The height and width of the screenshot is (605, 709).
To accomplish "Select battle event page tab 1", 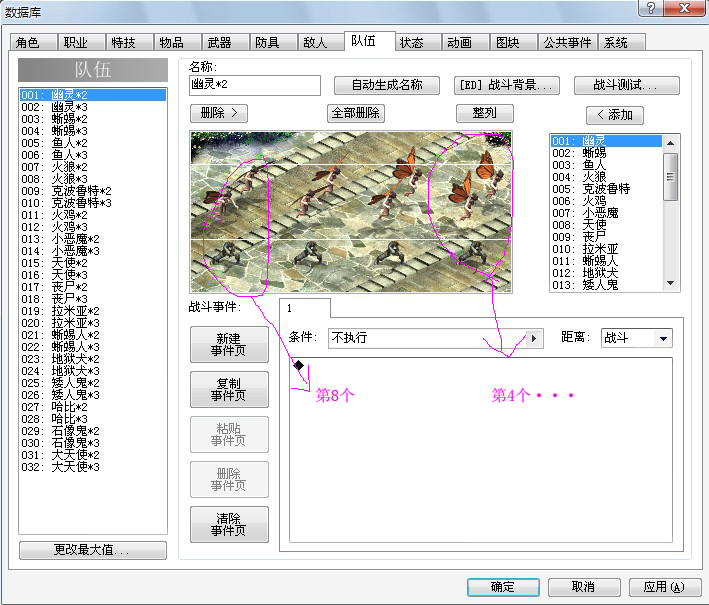I will (x=305, y=308).
